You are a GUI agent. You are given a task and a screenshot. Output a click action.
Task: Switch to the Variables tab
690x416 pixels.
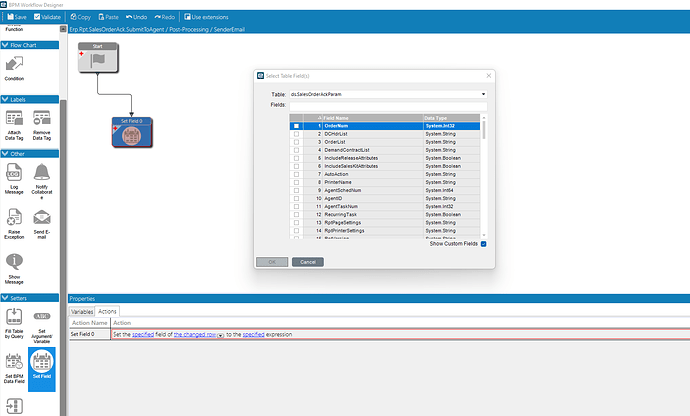(x=82, y=312)
